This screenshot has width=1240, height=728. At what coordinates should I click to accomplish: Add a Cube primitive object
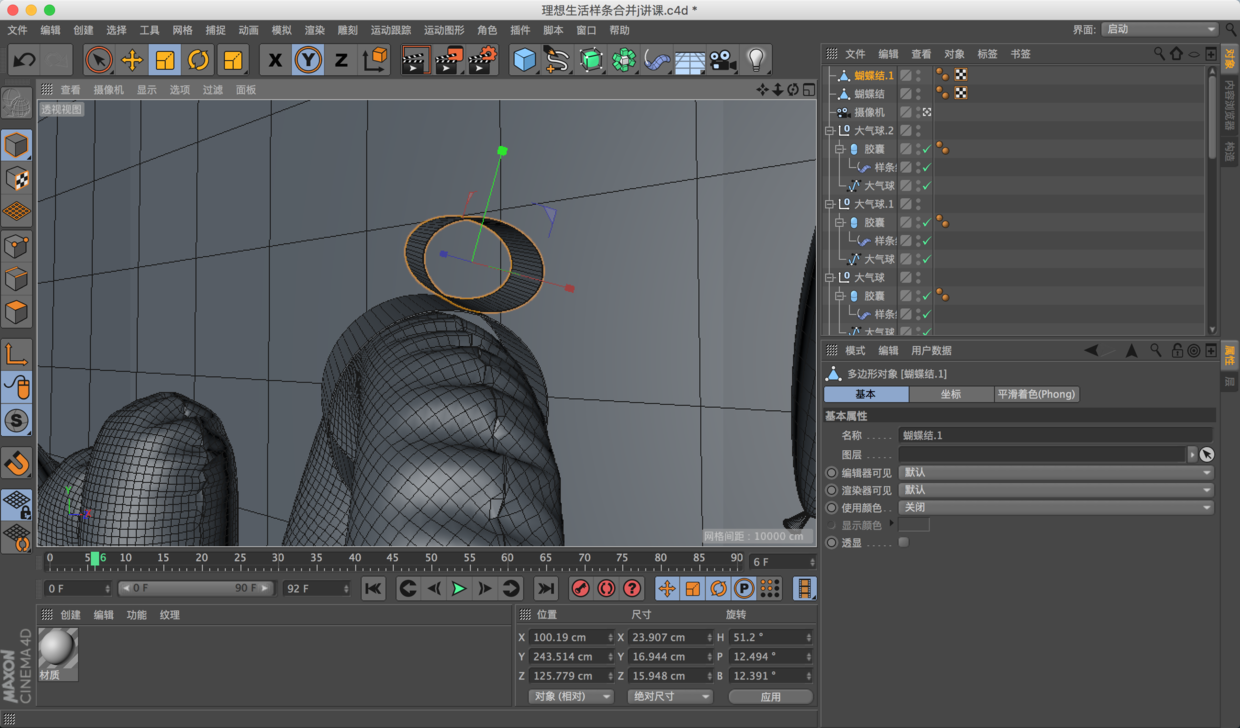click(x=524, y=60)
